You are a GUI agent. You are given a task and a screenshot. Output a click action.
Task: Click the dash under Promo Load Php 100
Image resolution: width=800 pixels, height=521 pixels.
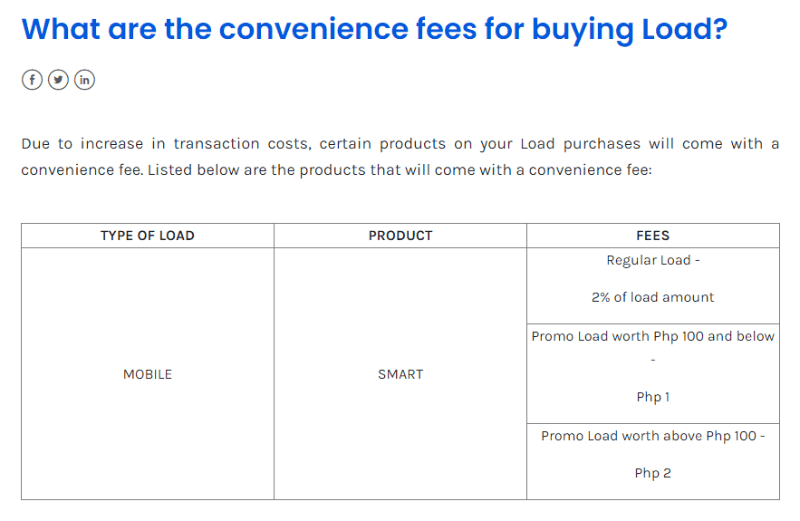[653, 360]
